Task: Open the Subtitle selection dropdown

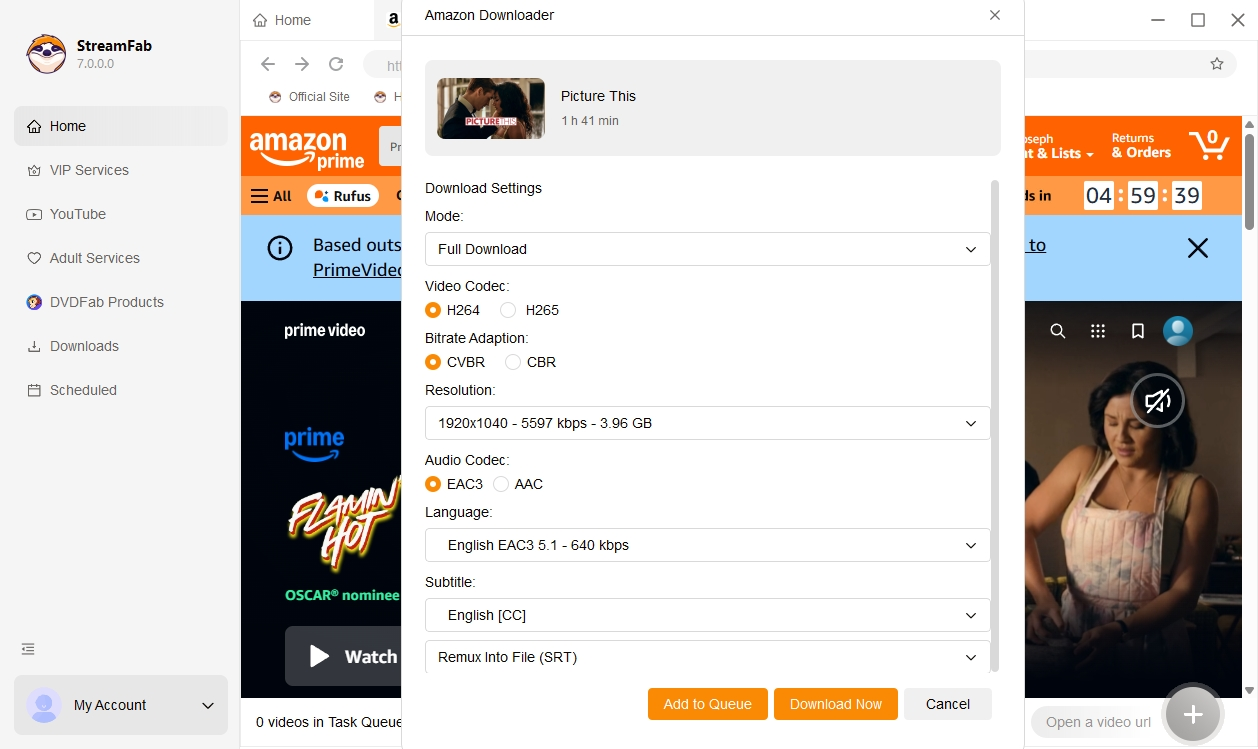Action: coord(707,615)
